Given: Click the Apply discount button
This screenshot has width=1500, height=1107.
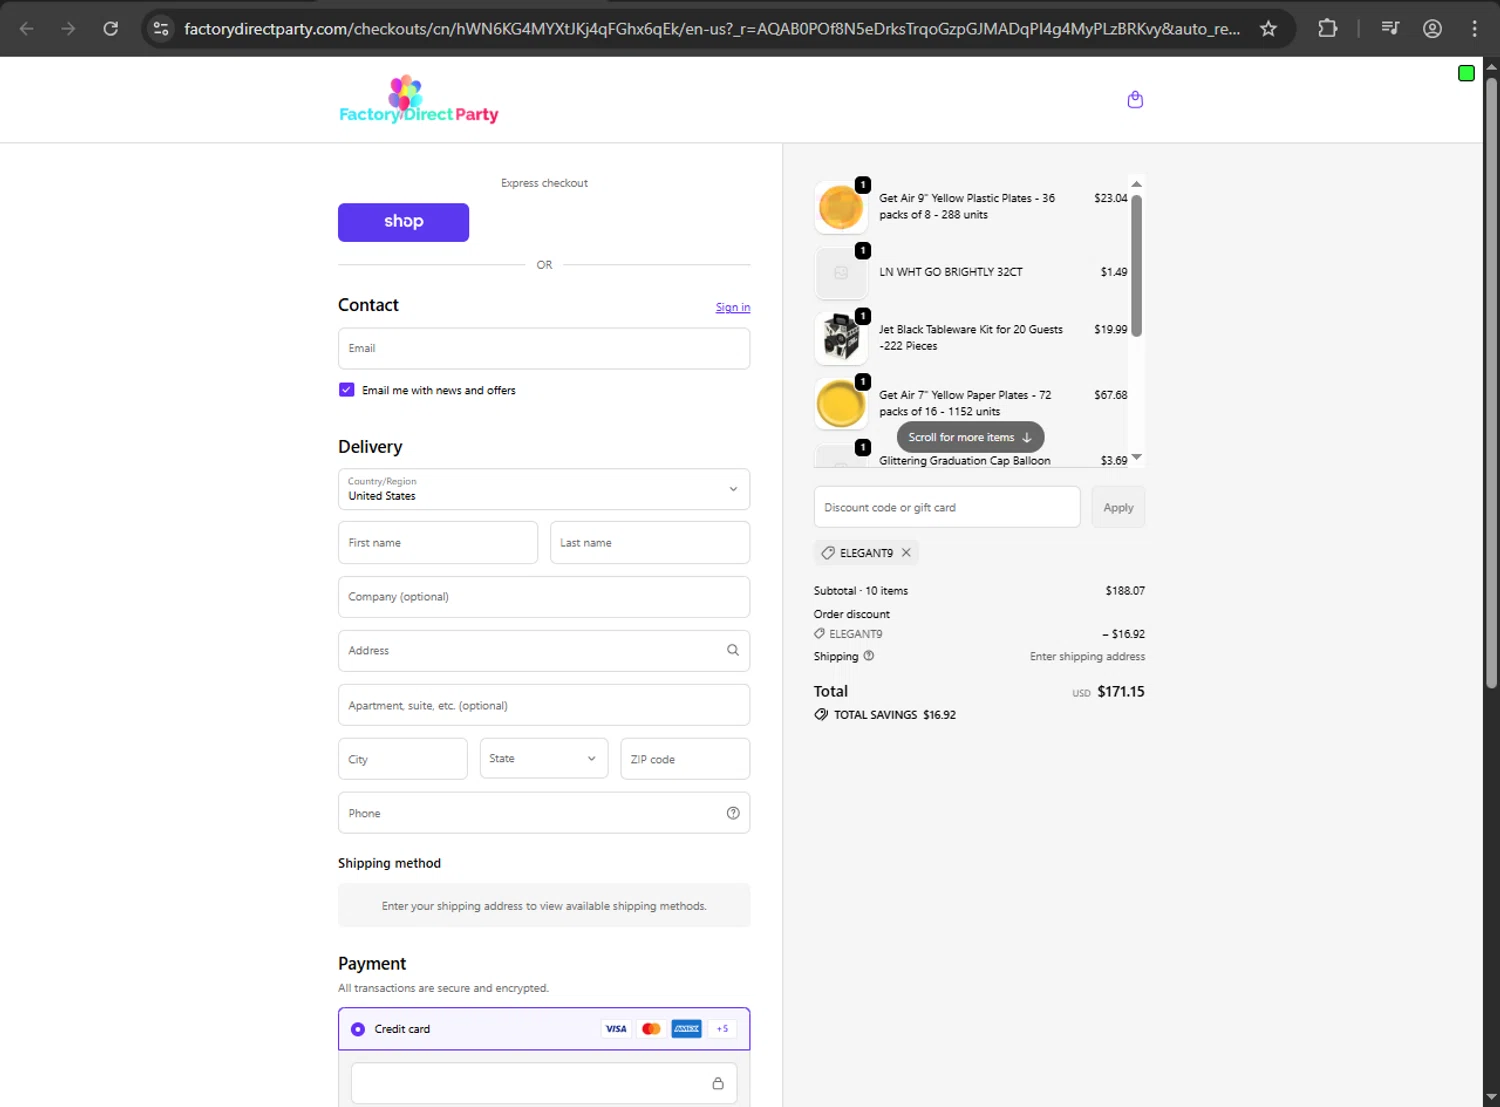Looking at the screenshot, I should coord(1118,507).
